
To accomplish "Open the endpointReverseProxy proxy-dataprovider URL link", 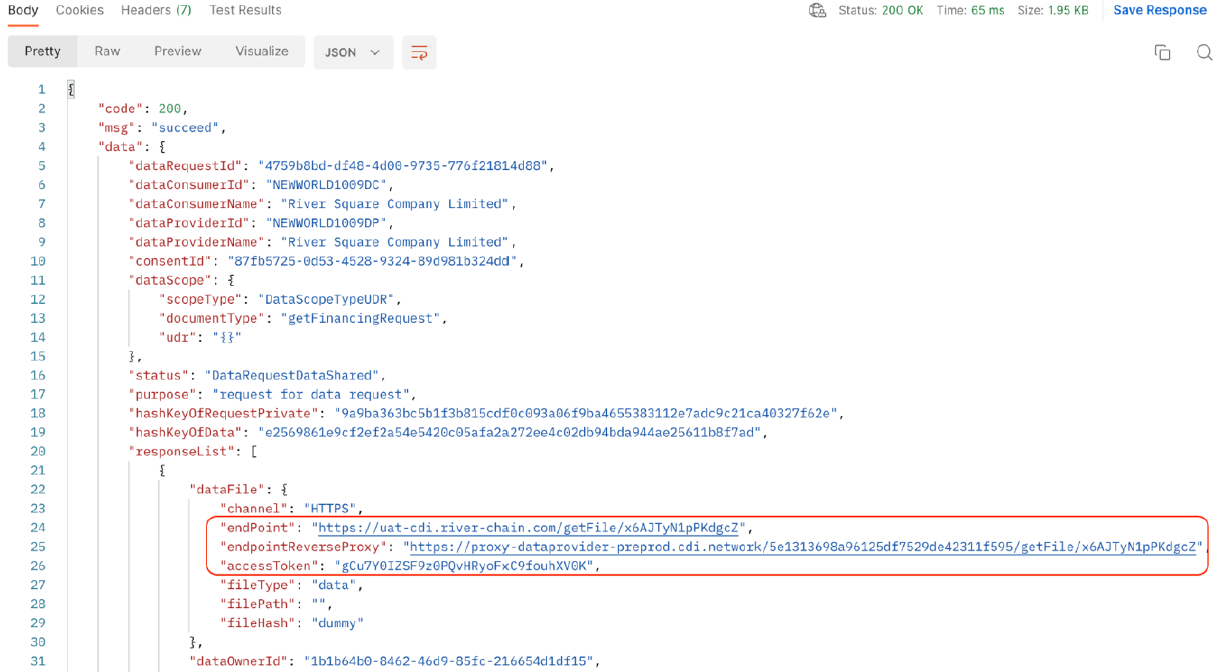I will 805,547.
